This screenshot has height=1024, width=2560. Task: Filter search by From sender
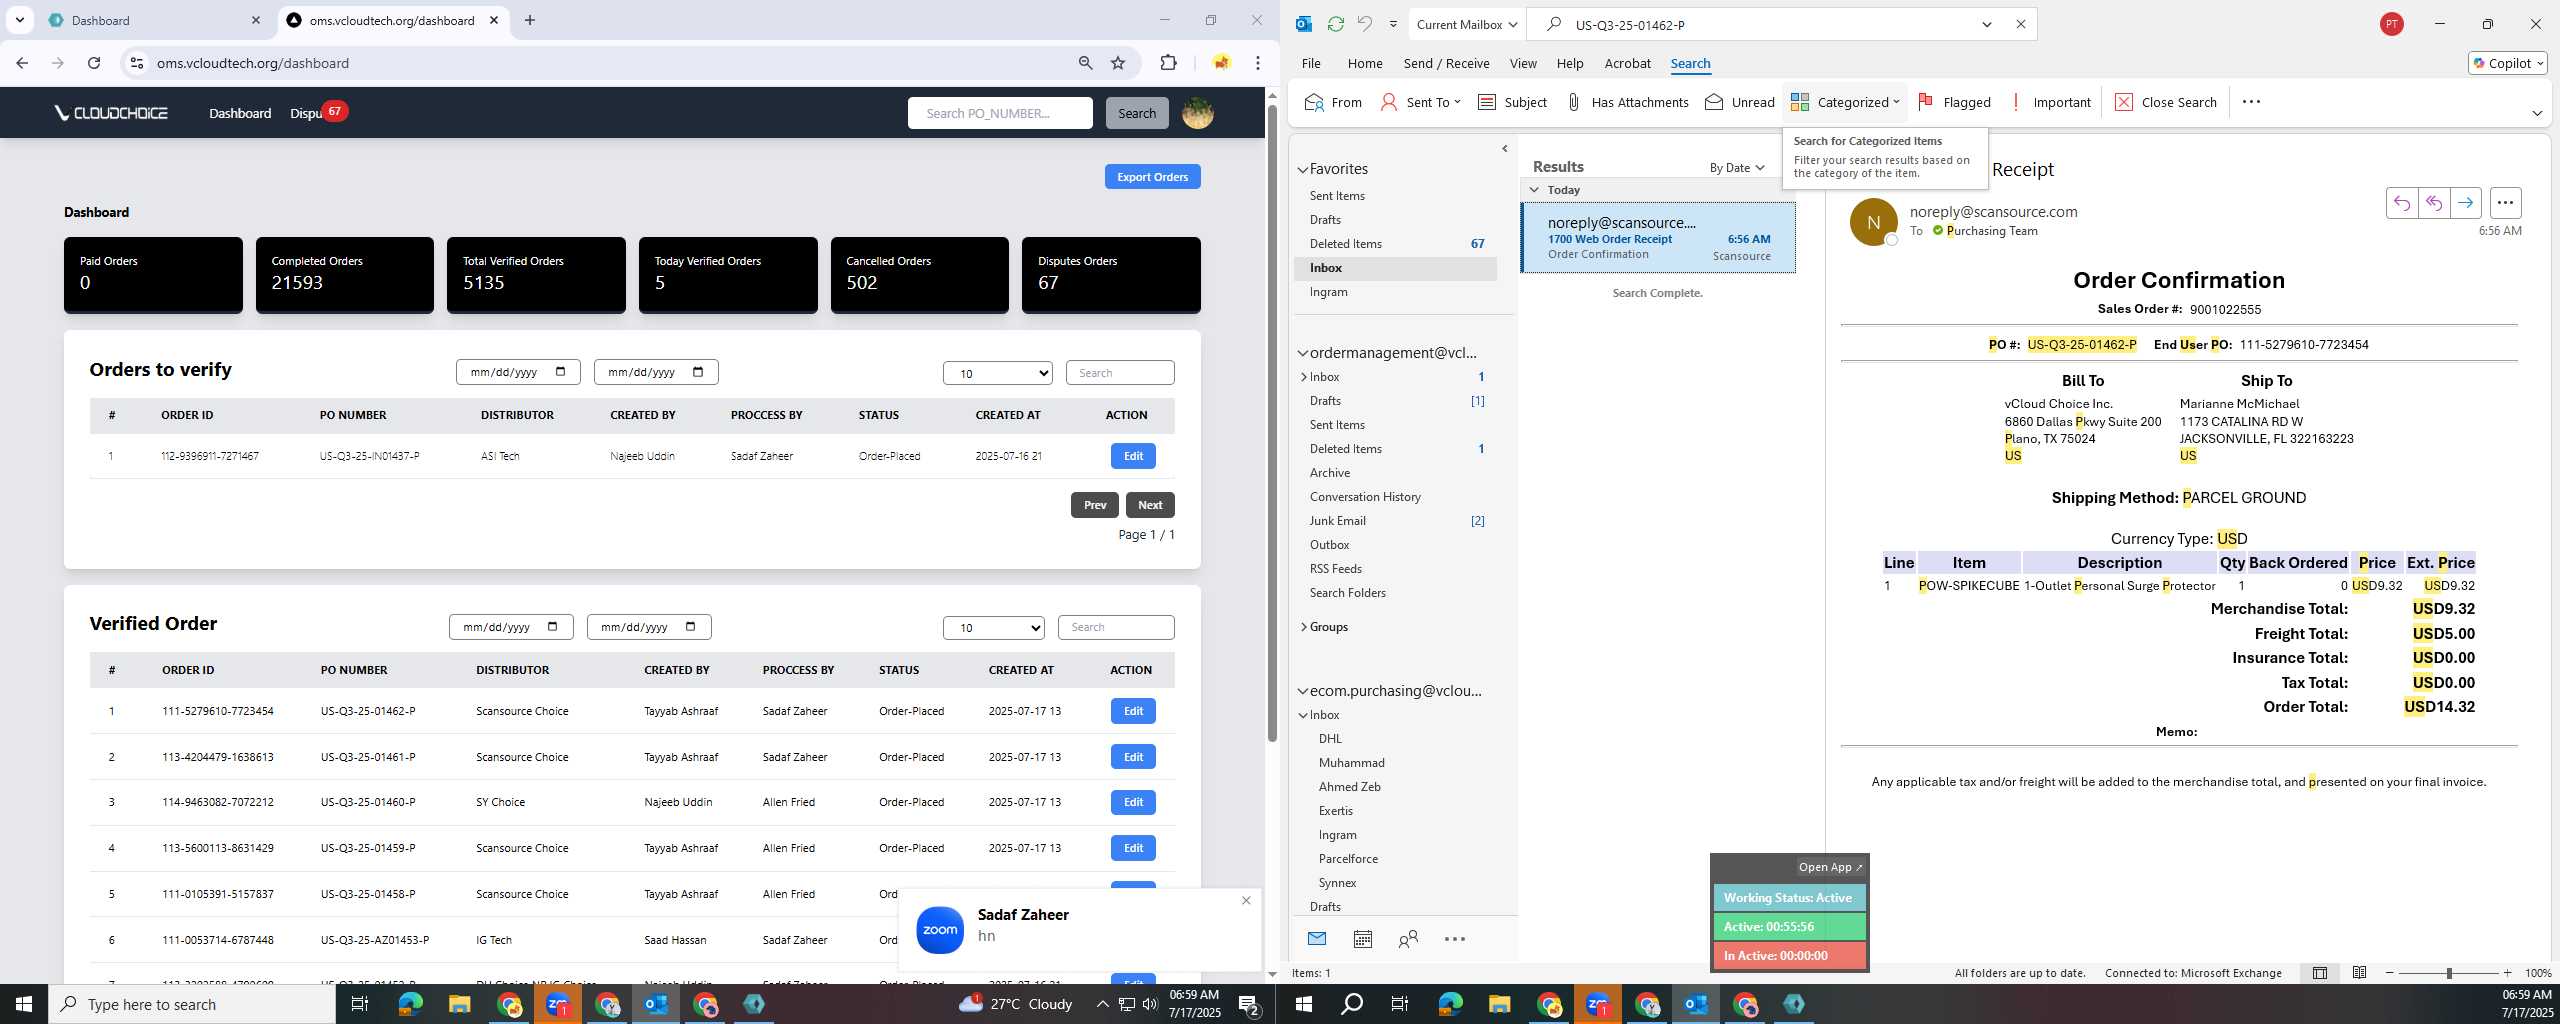click(1333, 102)
